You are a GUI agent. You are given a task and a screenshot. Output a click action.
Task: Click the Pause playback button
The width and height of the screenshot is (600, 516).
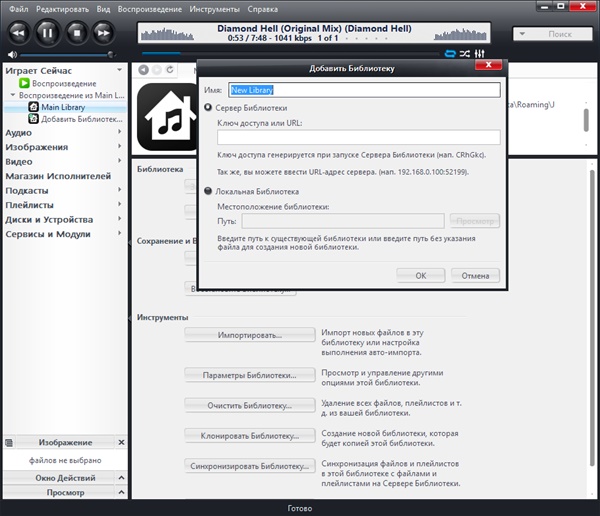pos(46,32)
